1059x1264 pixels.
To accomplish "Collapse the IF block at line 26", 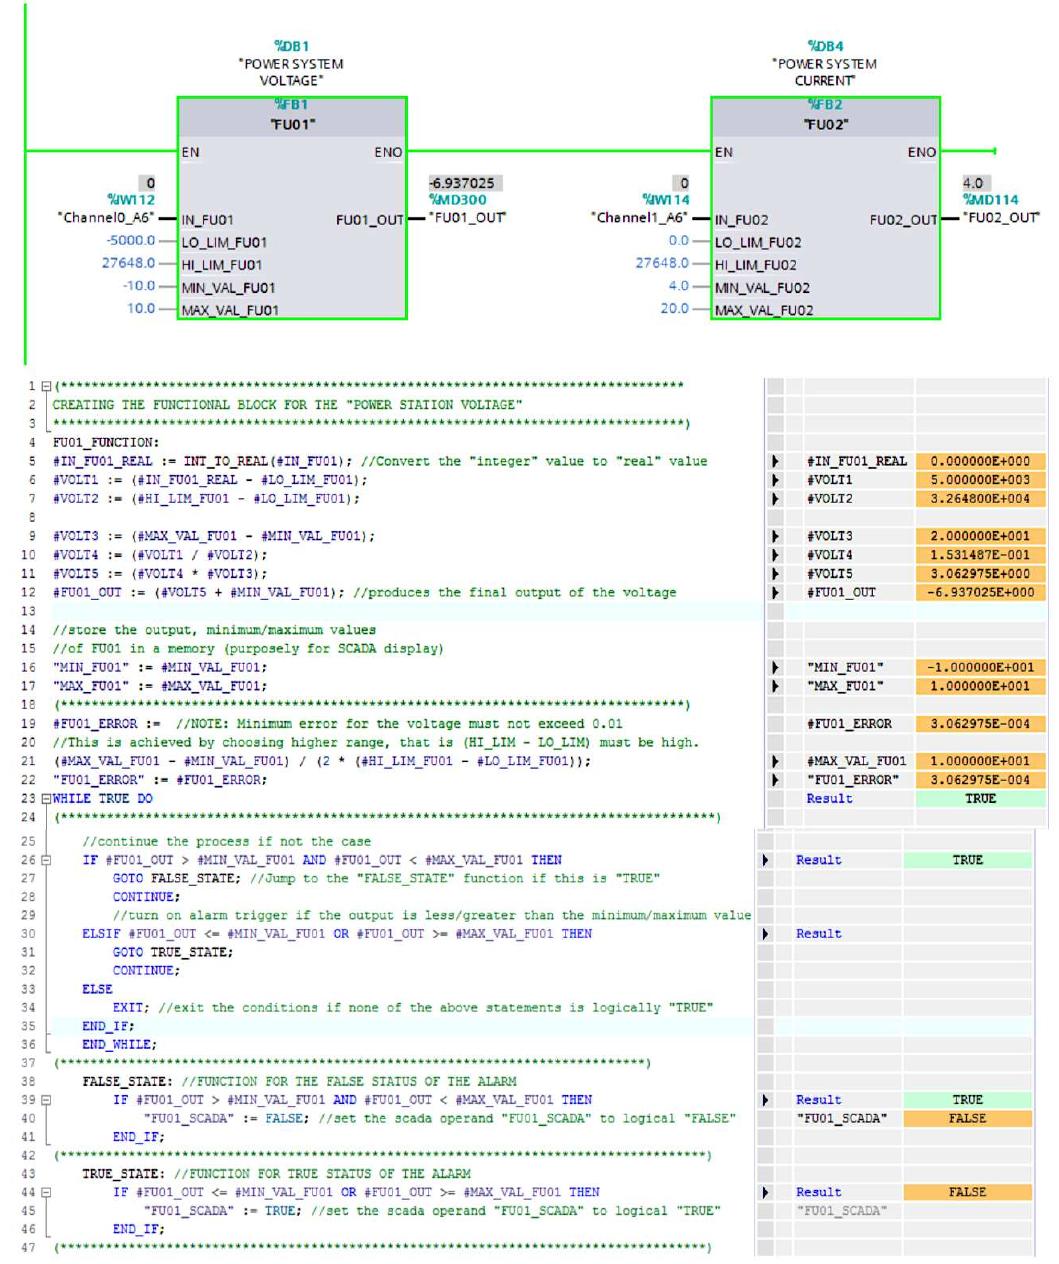I will (46, 860).
